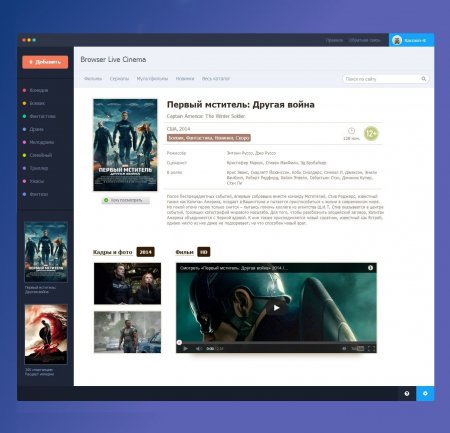Open the Правила link in top bar
The image size is (450, 433).
[x=334, y=40]
